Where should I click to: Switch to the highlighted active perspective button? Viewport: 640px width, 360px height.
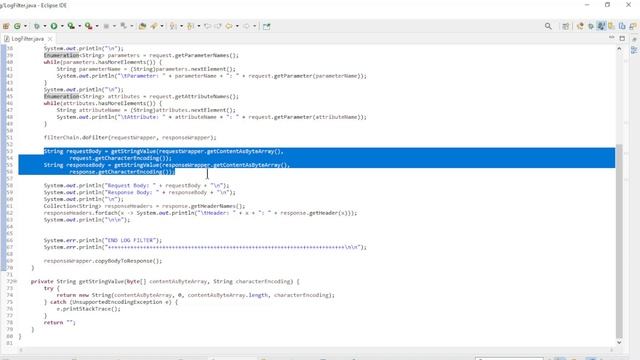click(x=601, y=26)
